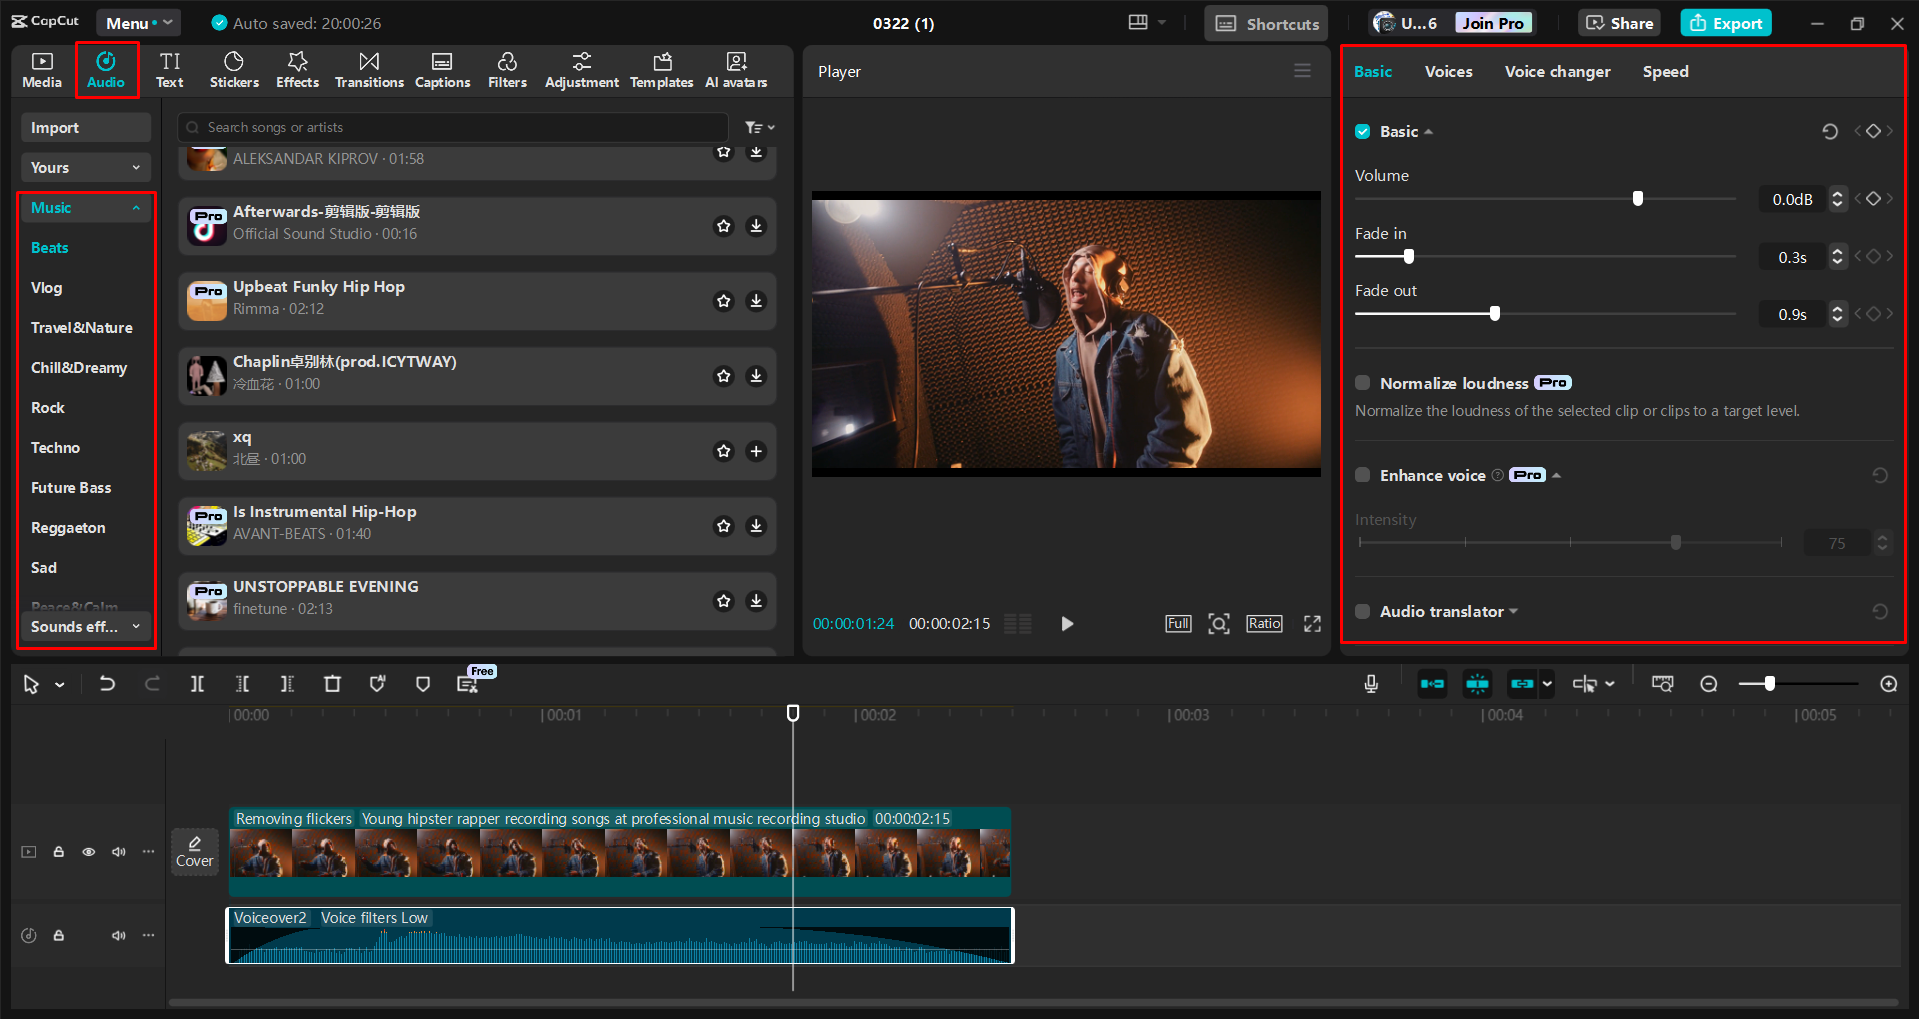This screenshot has height=1019, width=1919.
Task: Open the Transitions panel
Action: [368, 69]
